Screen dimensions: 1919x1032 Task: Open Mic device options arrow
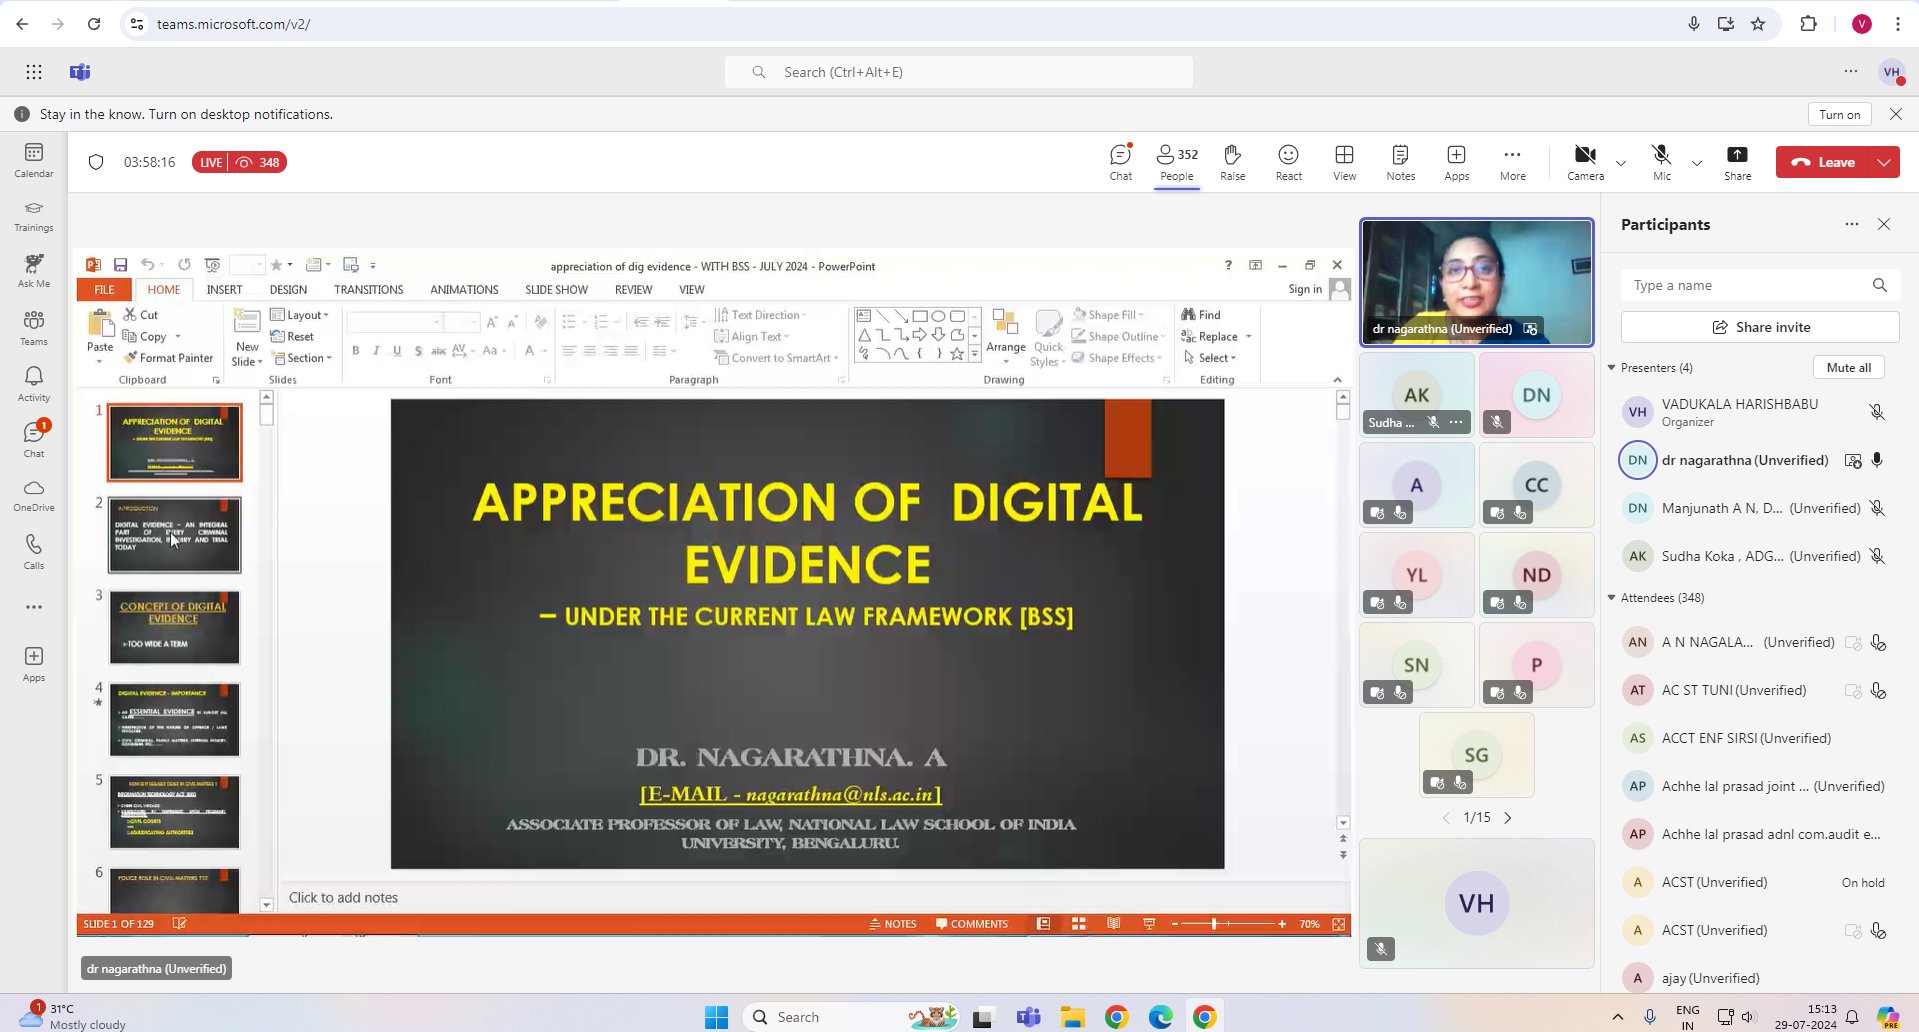pos(1696,163)
